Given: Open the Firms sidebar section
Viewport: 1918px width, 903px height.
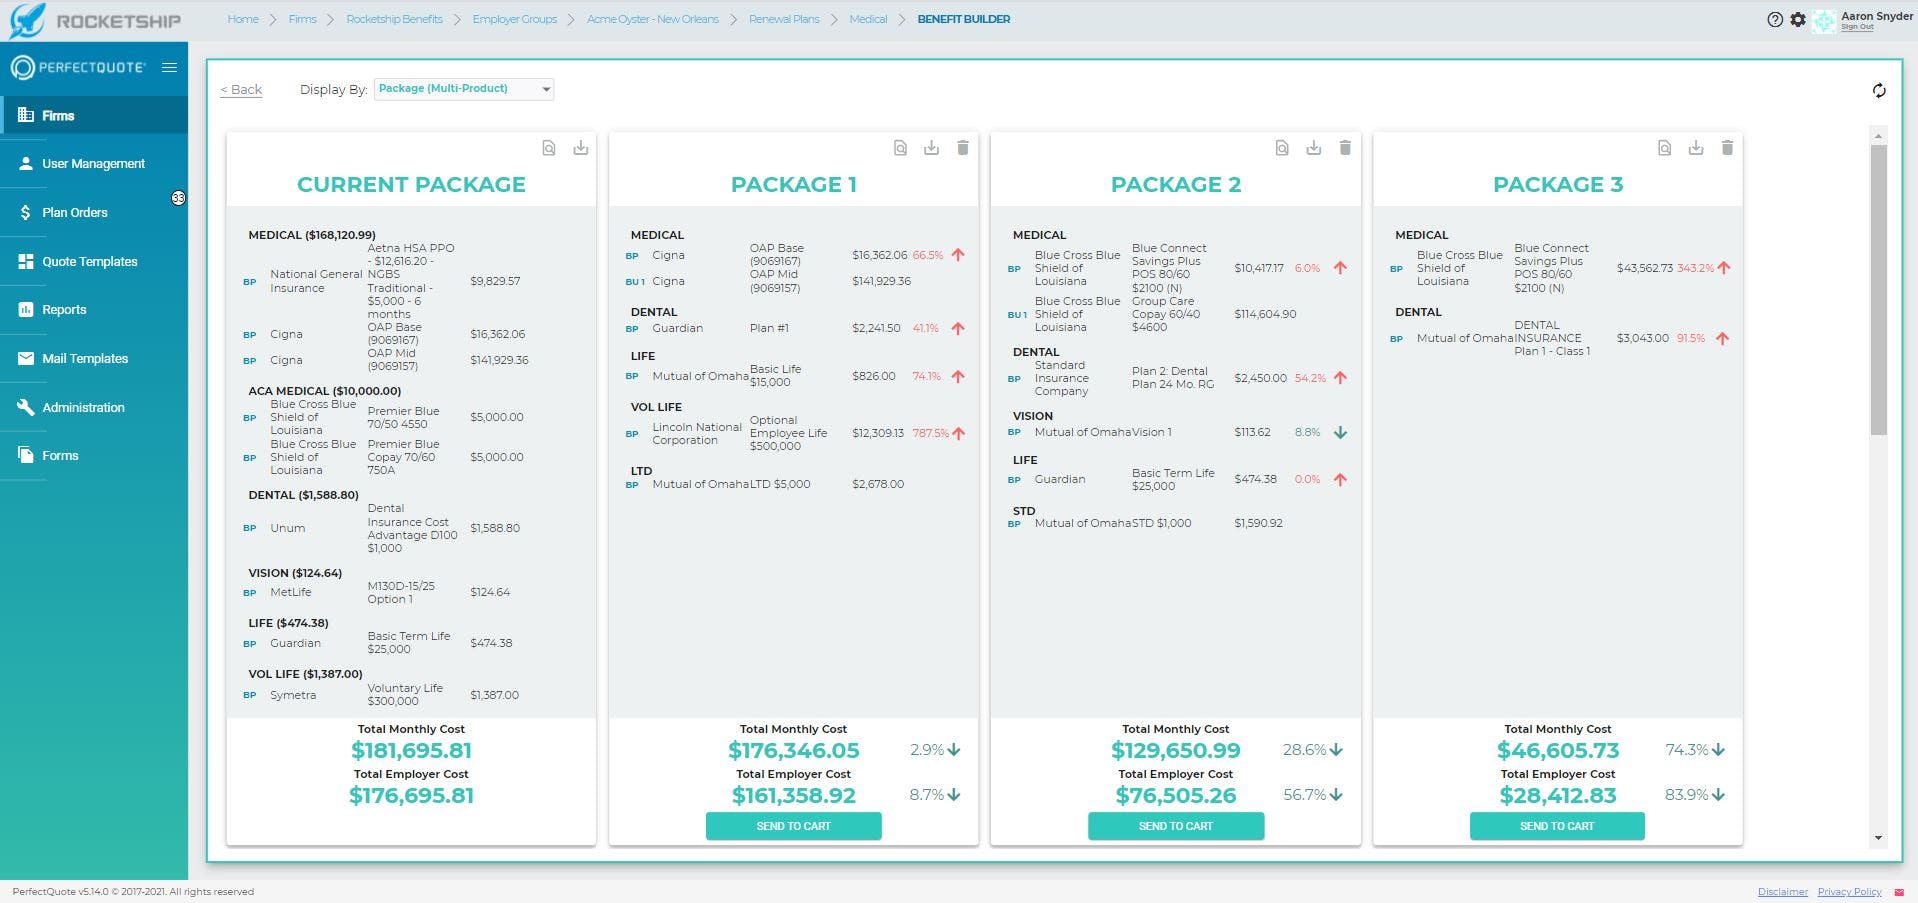Looking at the screenshot, I should pyautogui.click(x=94, y=115).
